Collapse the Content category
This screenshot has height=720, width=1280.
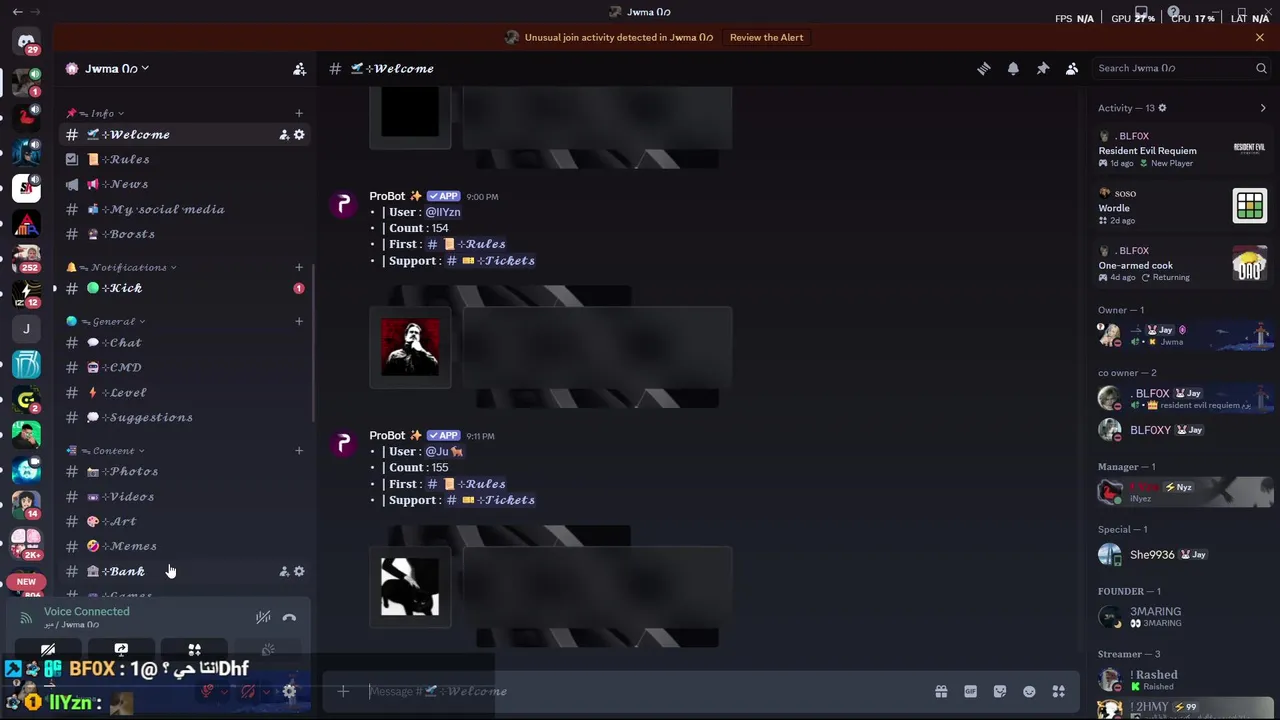point(105,450)
